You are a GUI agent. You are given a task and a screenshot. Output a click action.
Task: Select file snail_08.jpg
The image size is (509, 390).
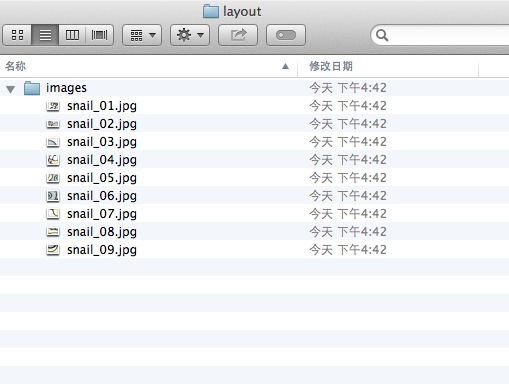click(x=102, y=232)
